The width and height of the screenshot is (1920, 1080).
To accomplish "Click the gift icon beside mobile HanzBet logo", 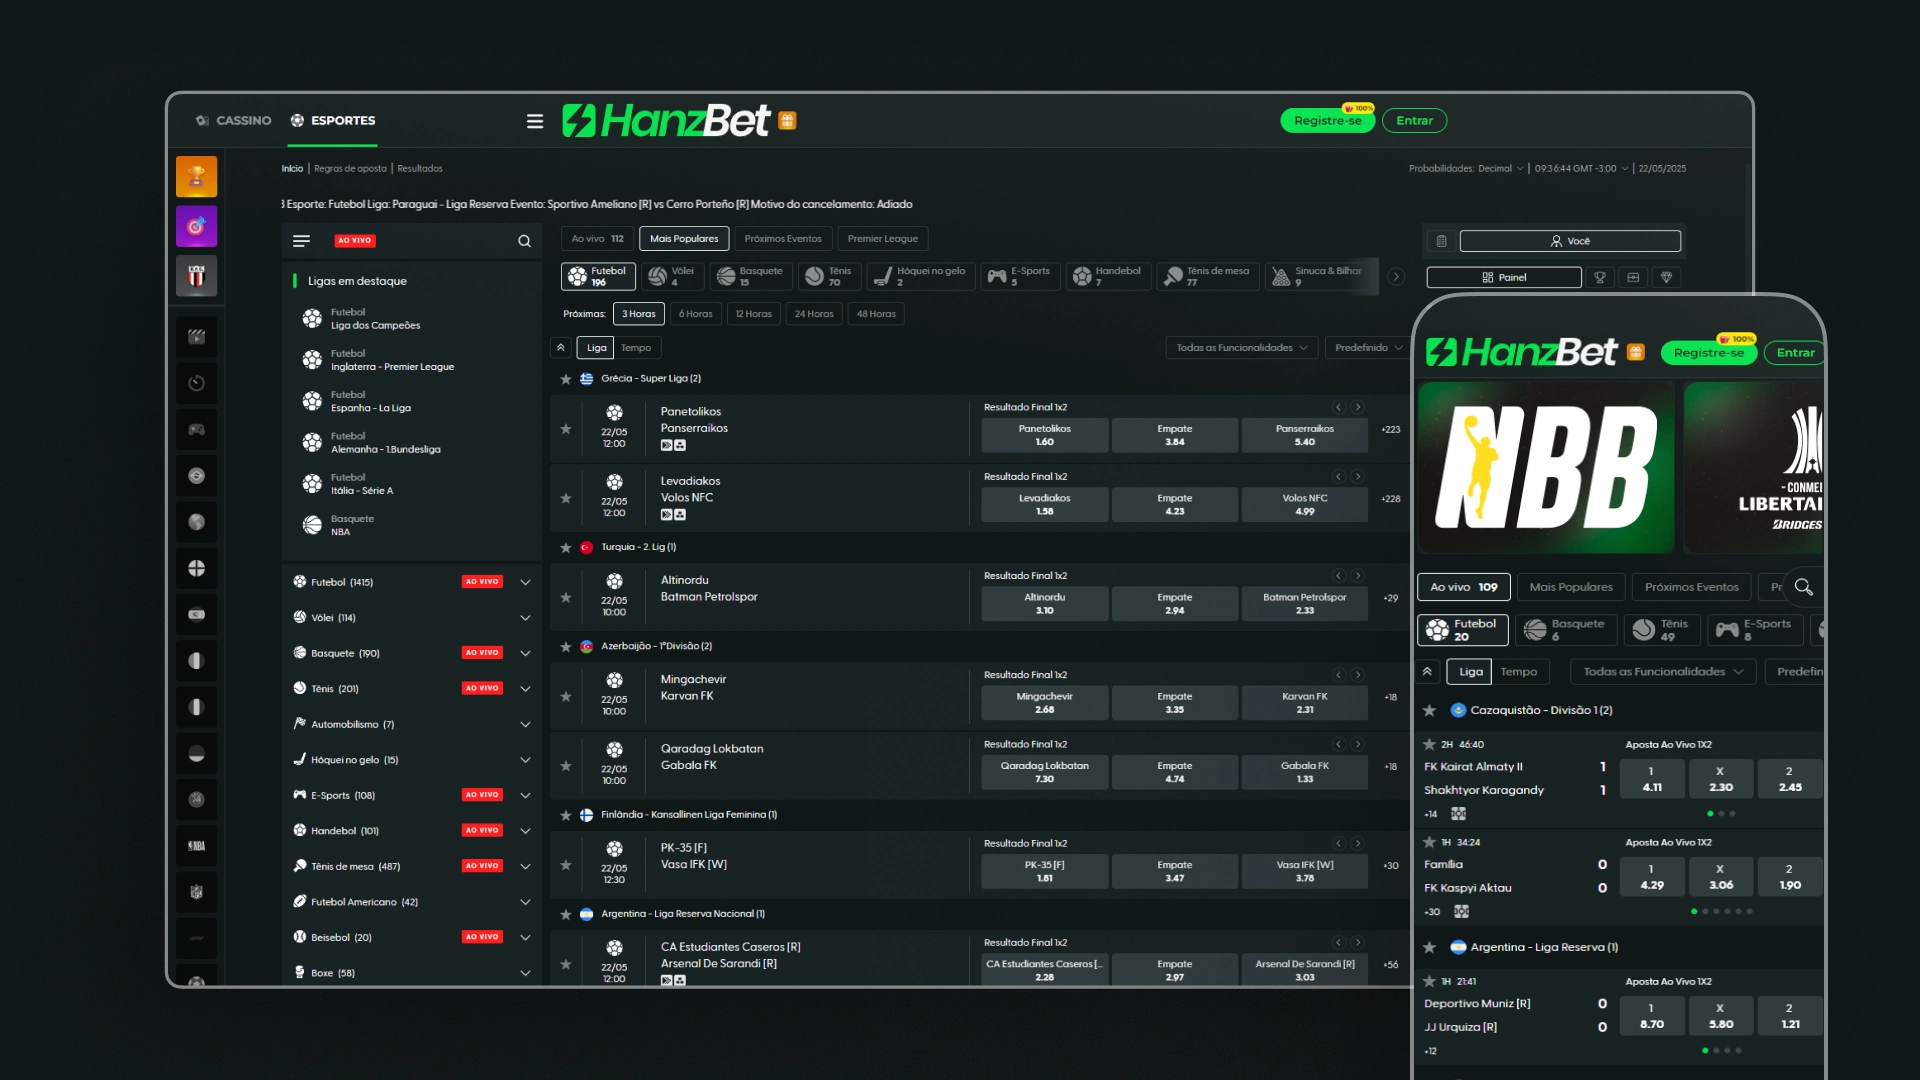I will click(x=1636, y=352).
